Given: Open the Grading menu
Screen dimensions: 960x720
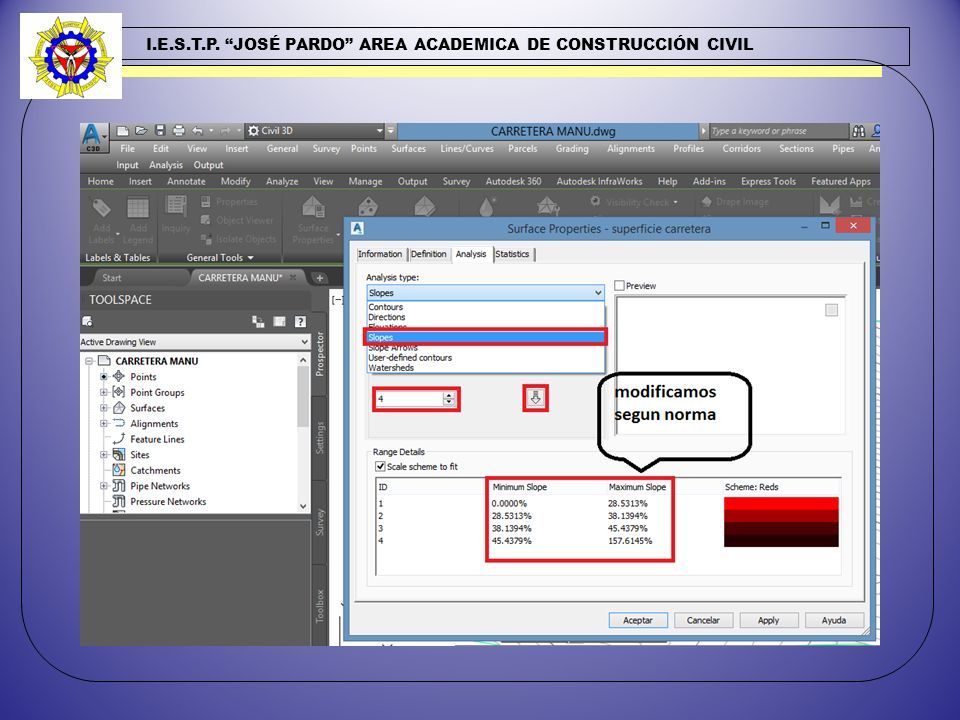Looking at the screenshot, I should tap(572, 149).
